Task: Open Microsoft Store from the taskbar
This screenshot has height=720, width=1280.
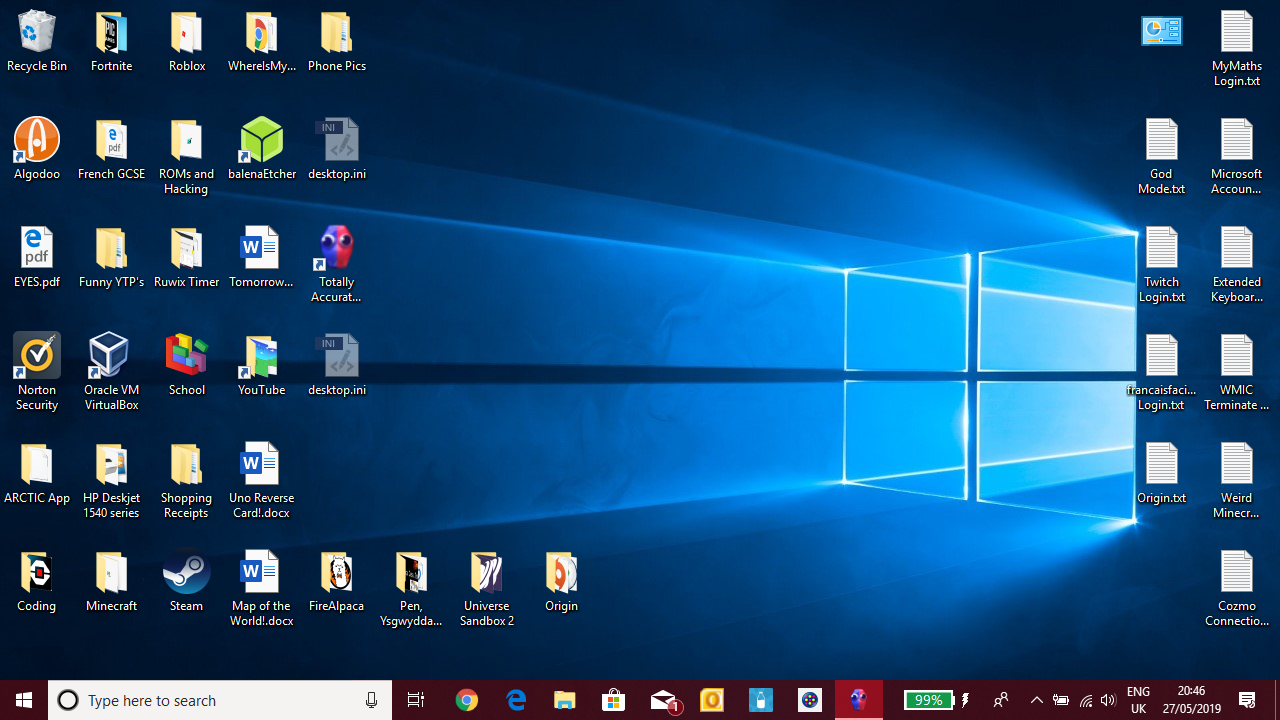Action: (614, 700)
